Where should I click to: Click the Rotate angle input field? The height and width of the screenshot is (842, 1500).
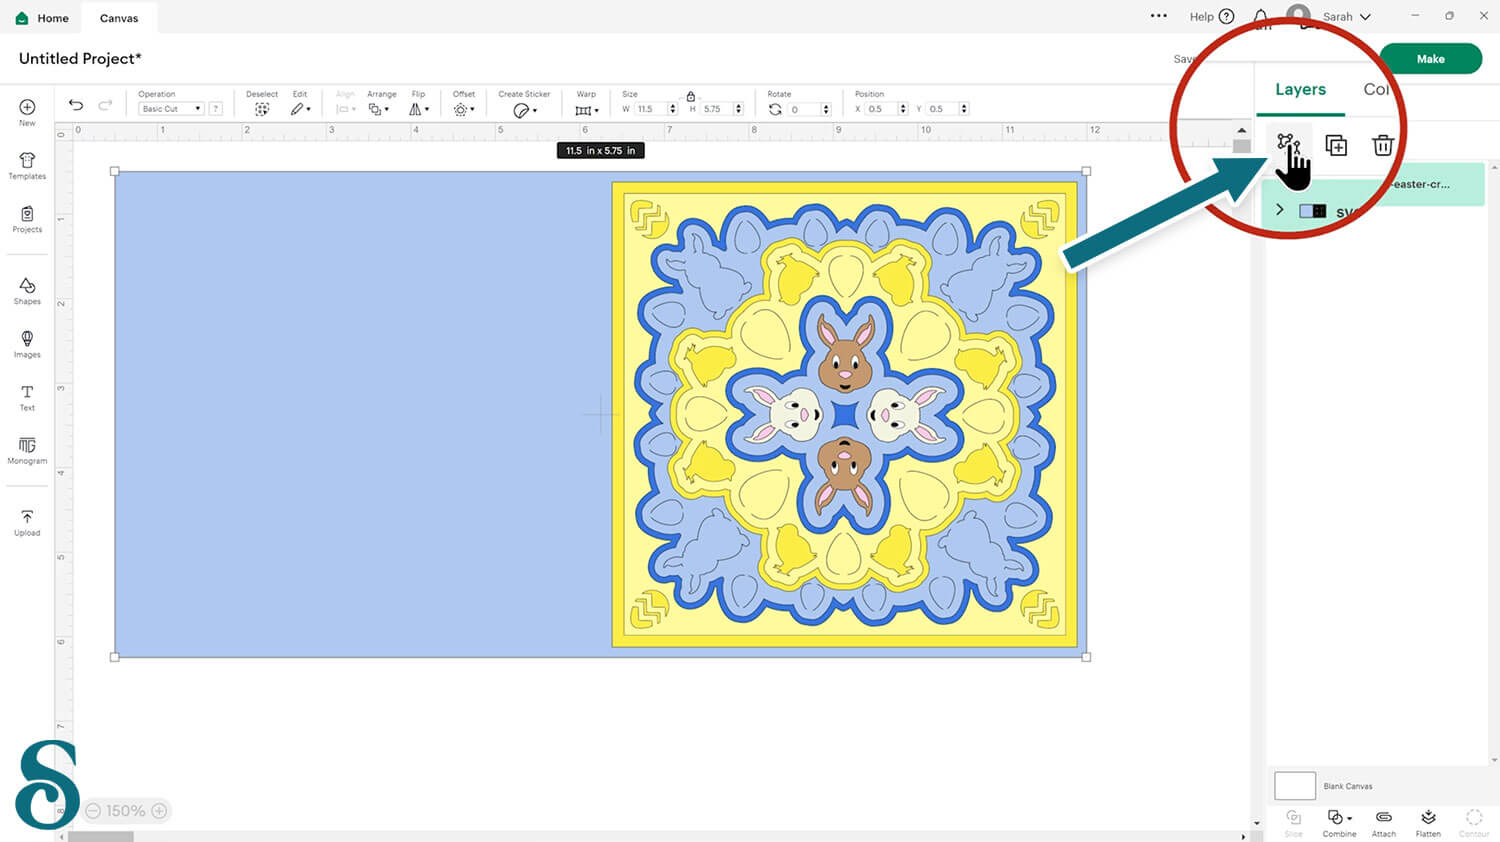click(x=804, y=109)
